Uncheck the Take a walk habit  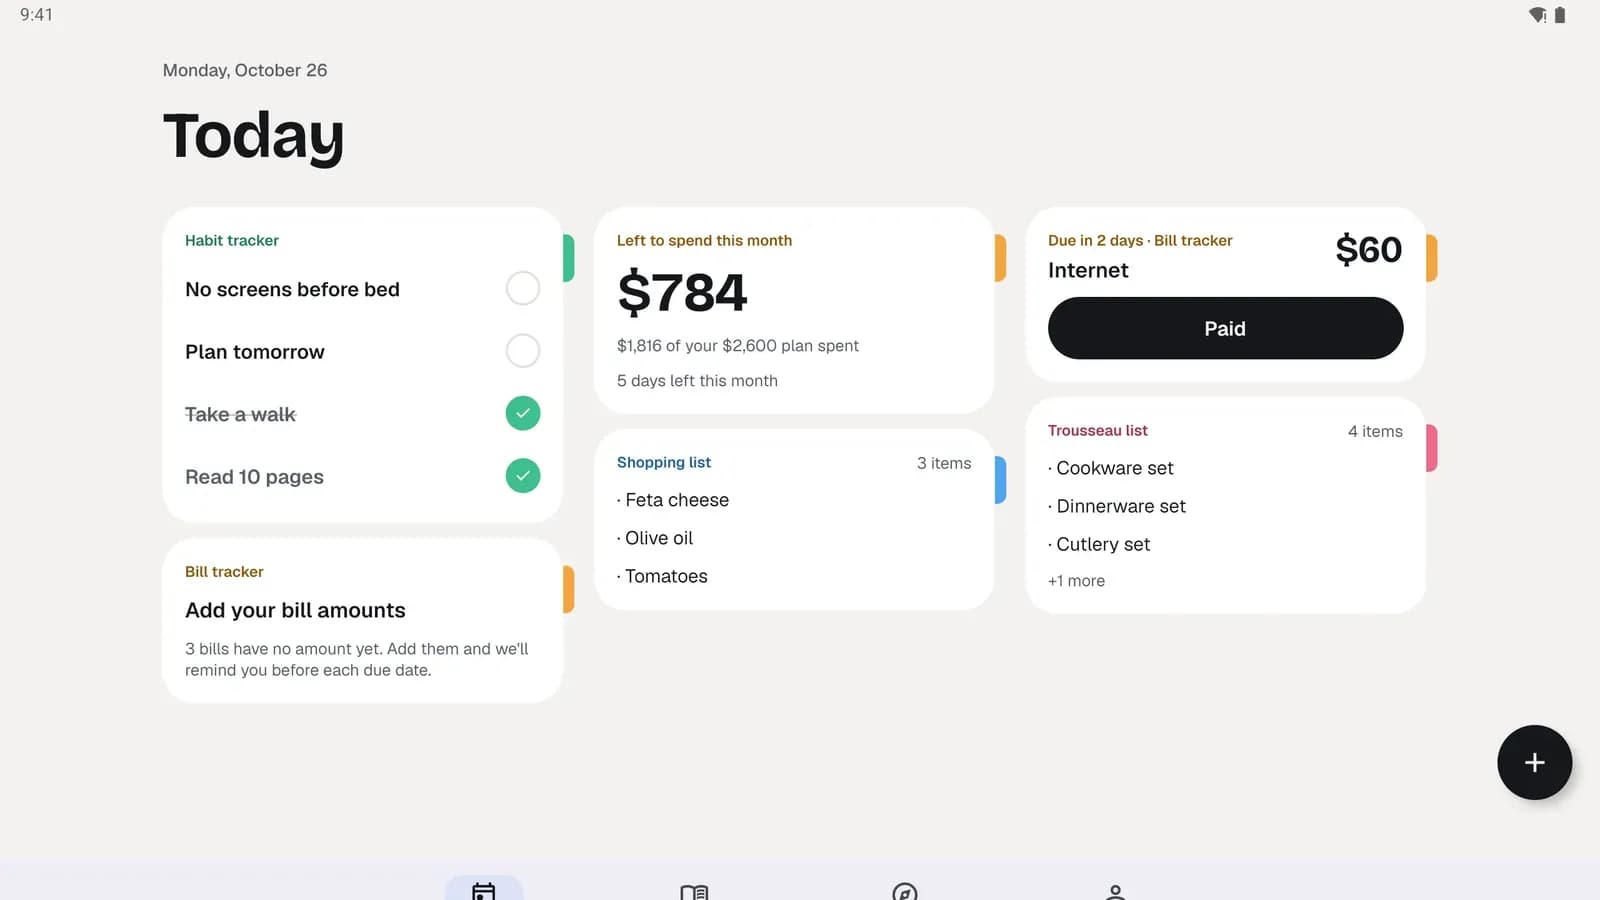point(523,413)
